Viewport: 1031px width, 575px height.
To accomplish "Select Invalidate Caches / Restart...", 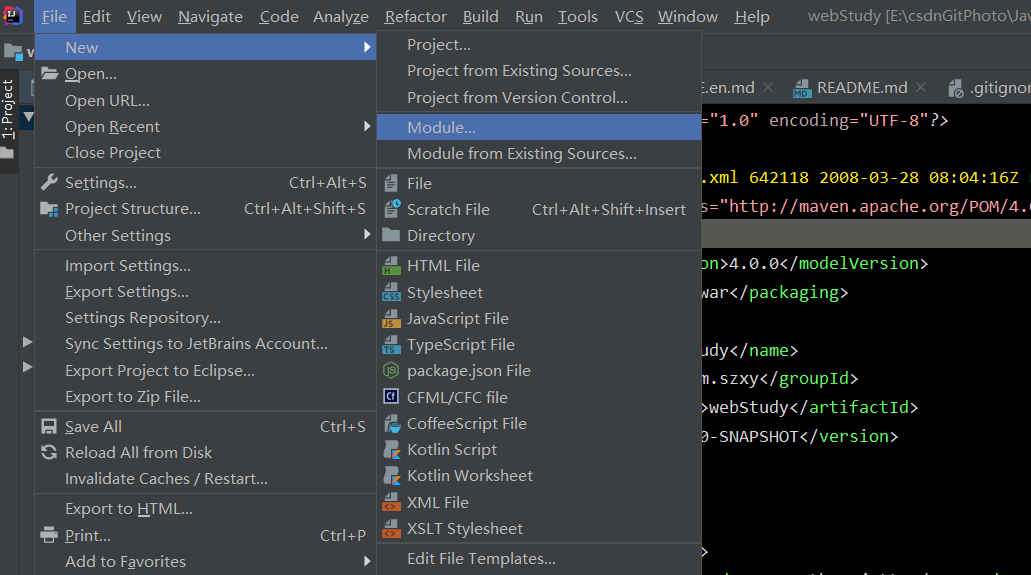I will [x=205, y=478].
